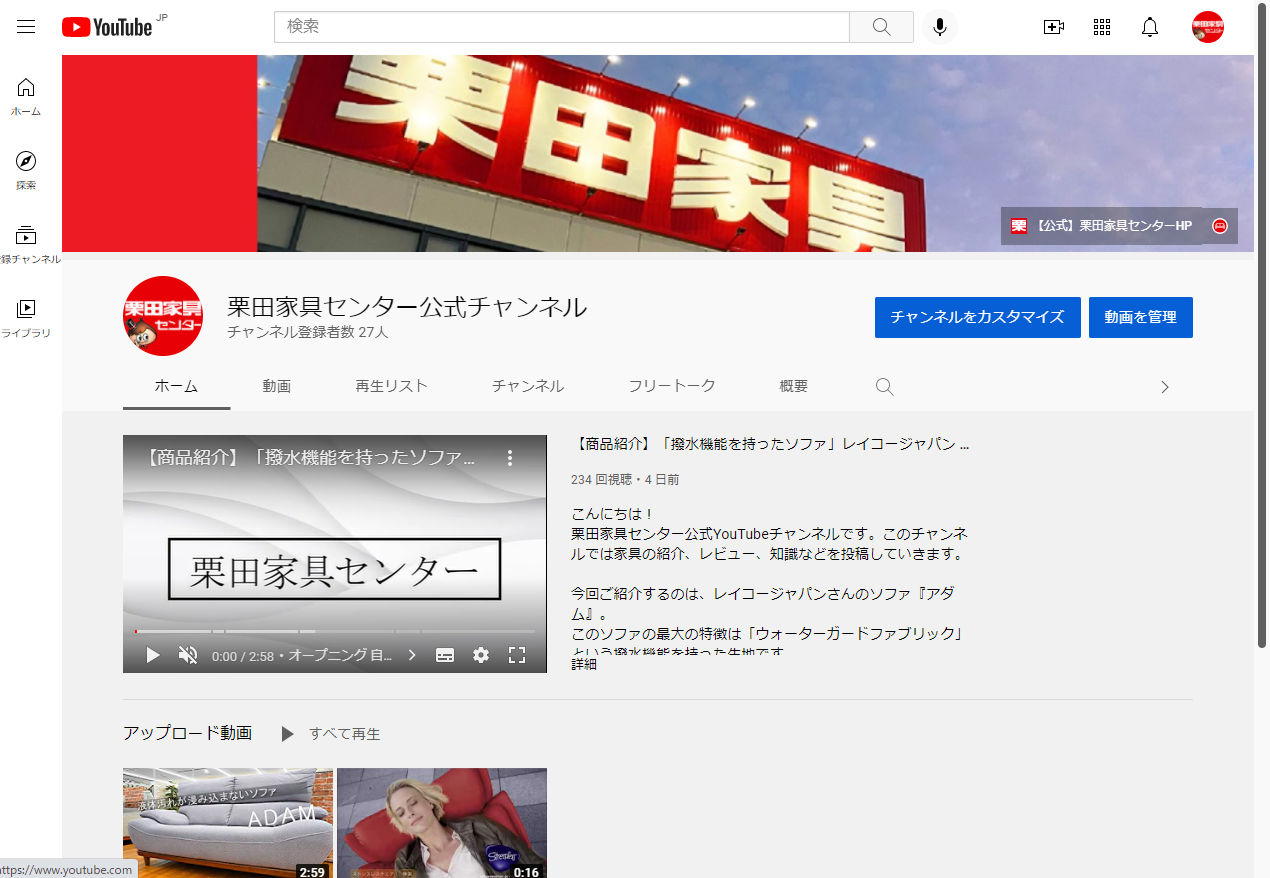Viewport: 1270px width, 878px height.
Task: Search within channel via tab magnifier
Action: coord(884,387)
